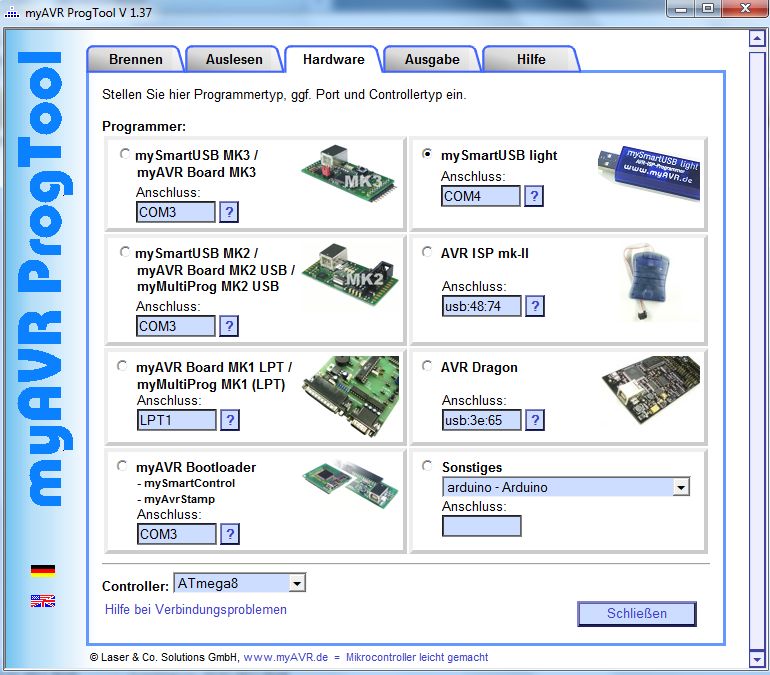Open the Controller ATmega8 dropdown
The height and width of the screenshot is (675, 770).
[240, 583]
